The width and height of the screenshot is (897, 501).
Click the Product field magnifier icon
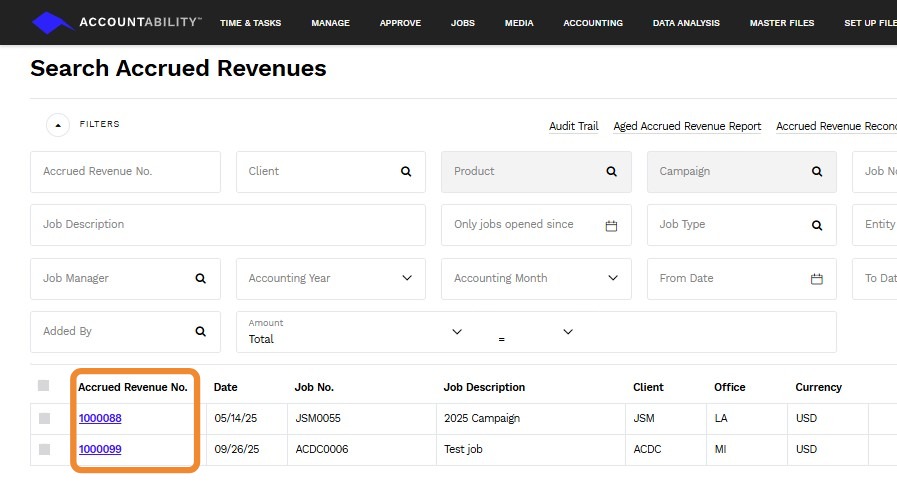click(611, 172)
